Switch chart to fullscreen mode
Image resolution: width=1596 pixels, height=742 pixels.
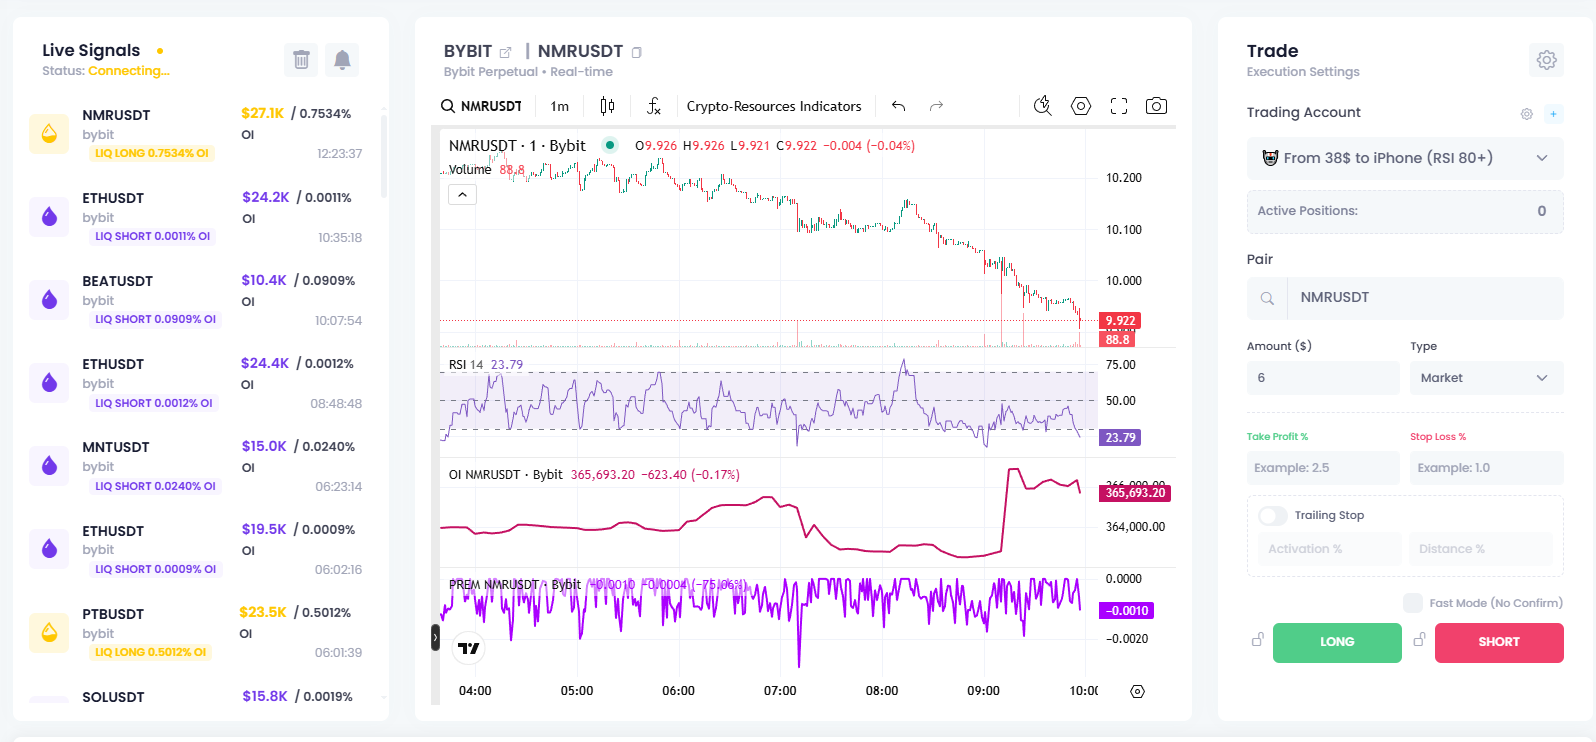(x=1119, y=106)
